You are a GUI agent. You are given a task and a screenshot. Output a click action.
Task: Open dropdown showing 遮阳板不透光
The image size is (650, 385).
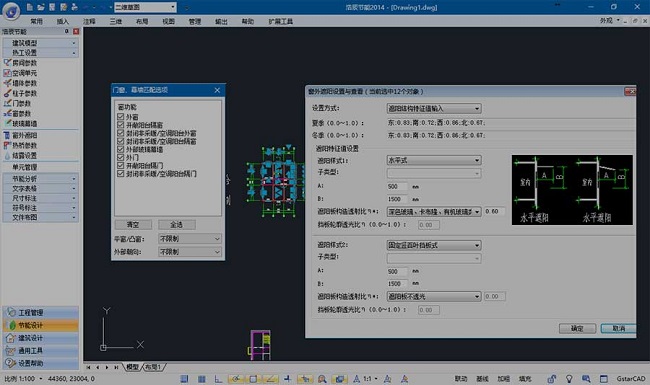click(x=434, y=297)
